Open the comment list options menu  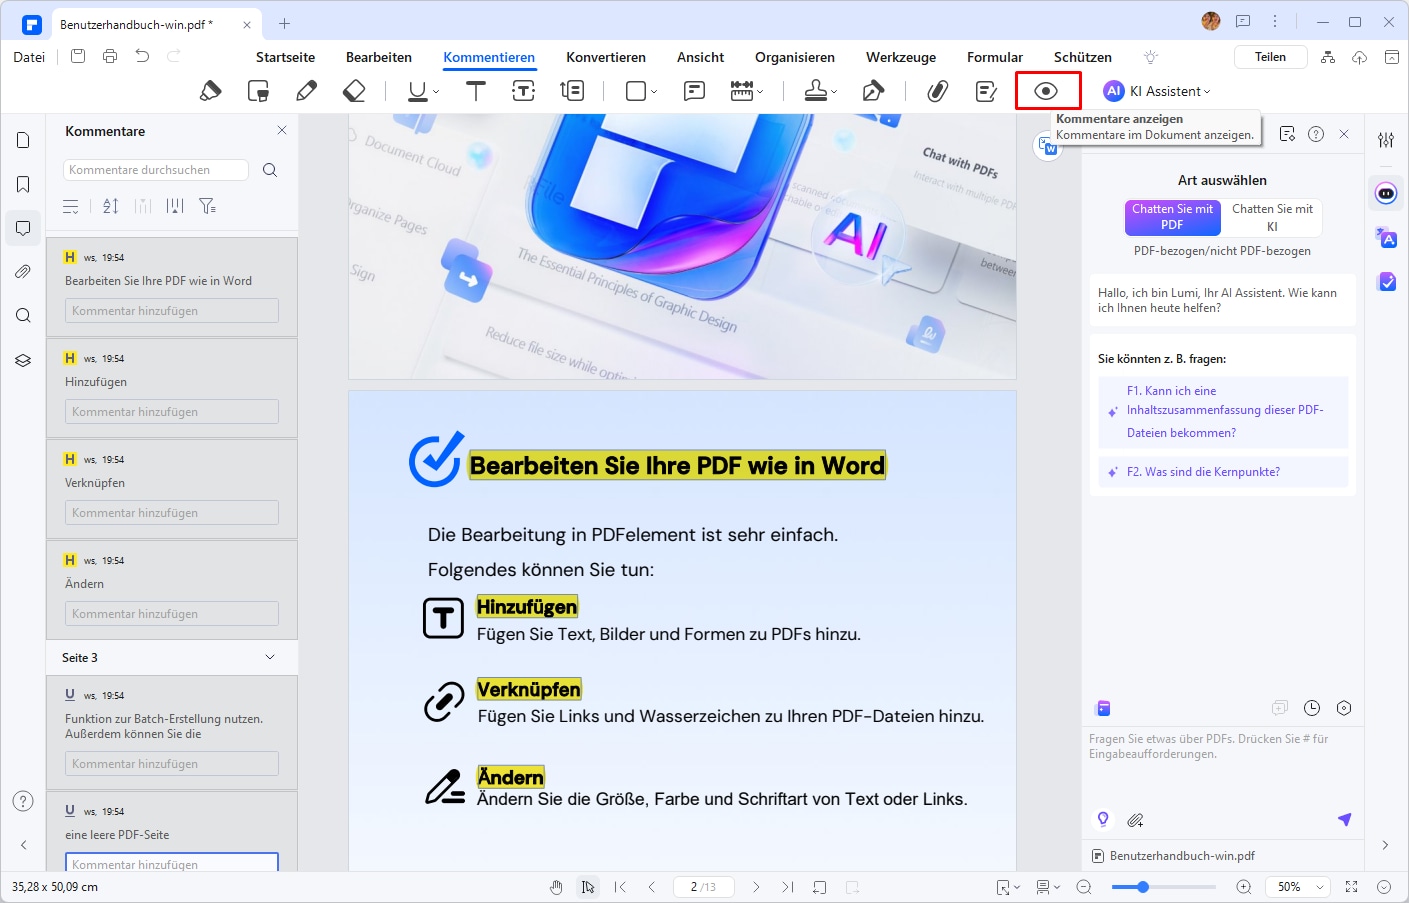point(71,206)
